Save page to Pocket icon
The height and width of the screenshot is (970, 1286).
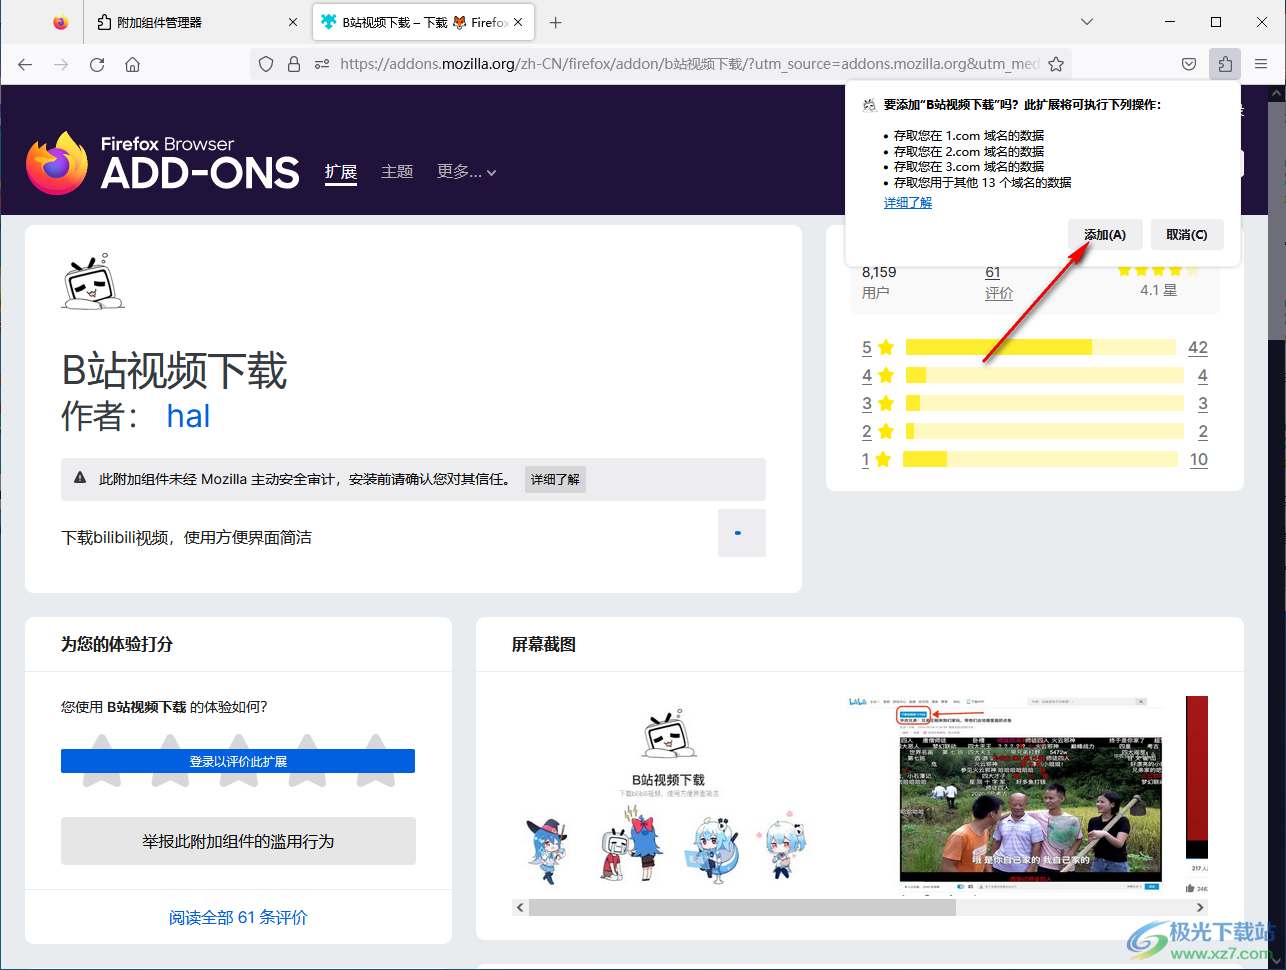1189,64
